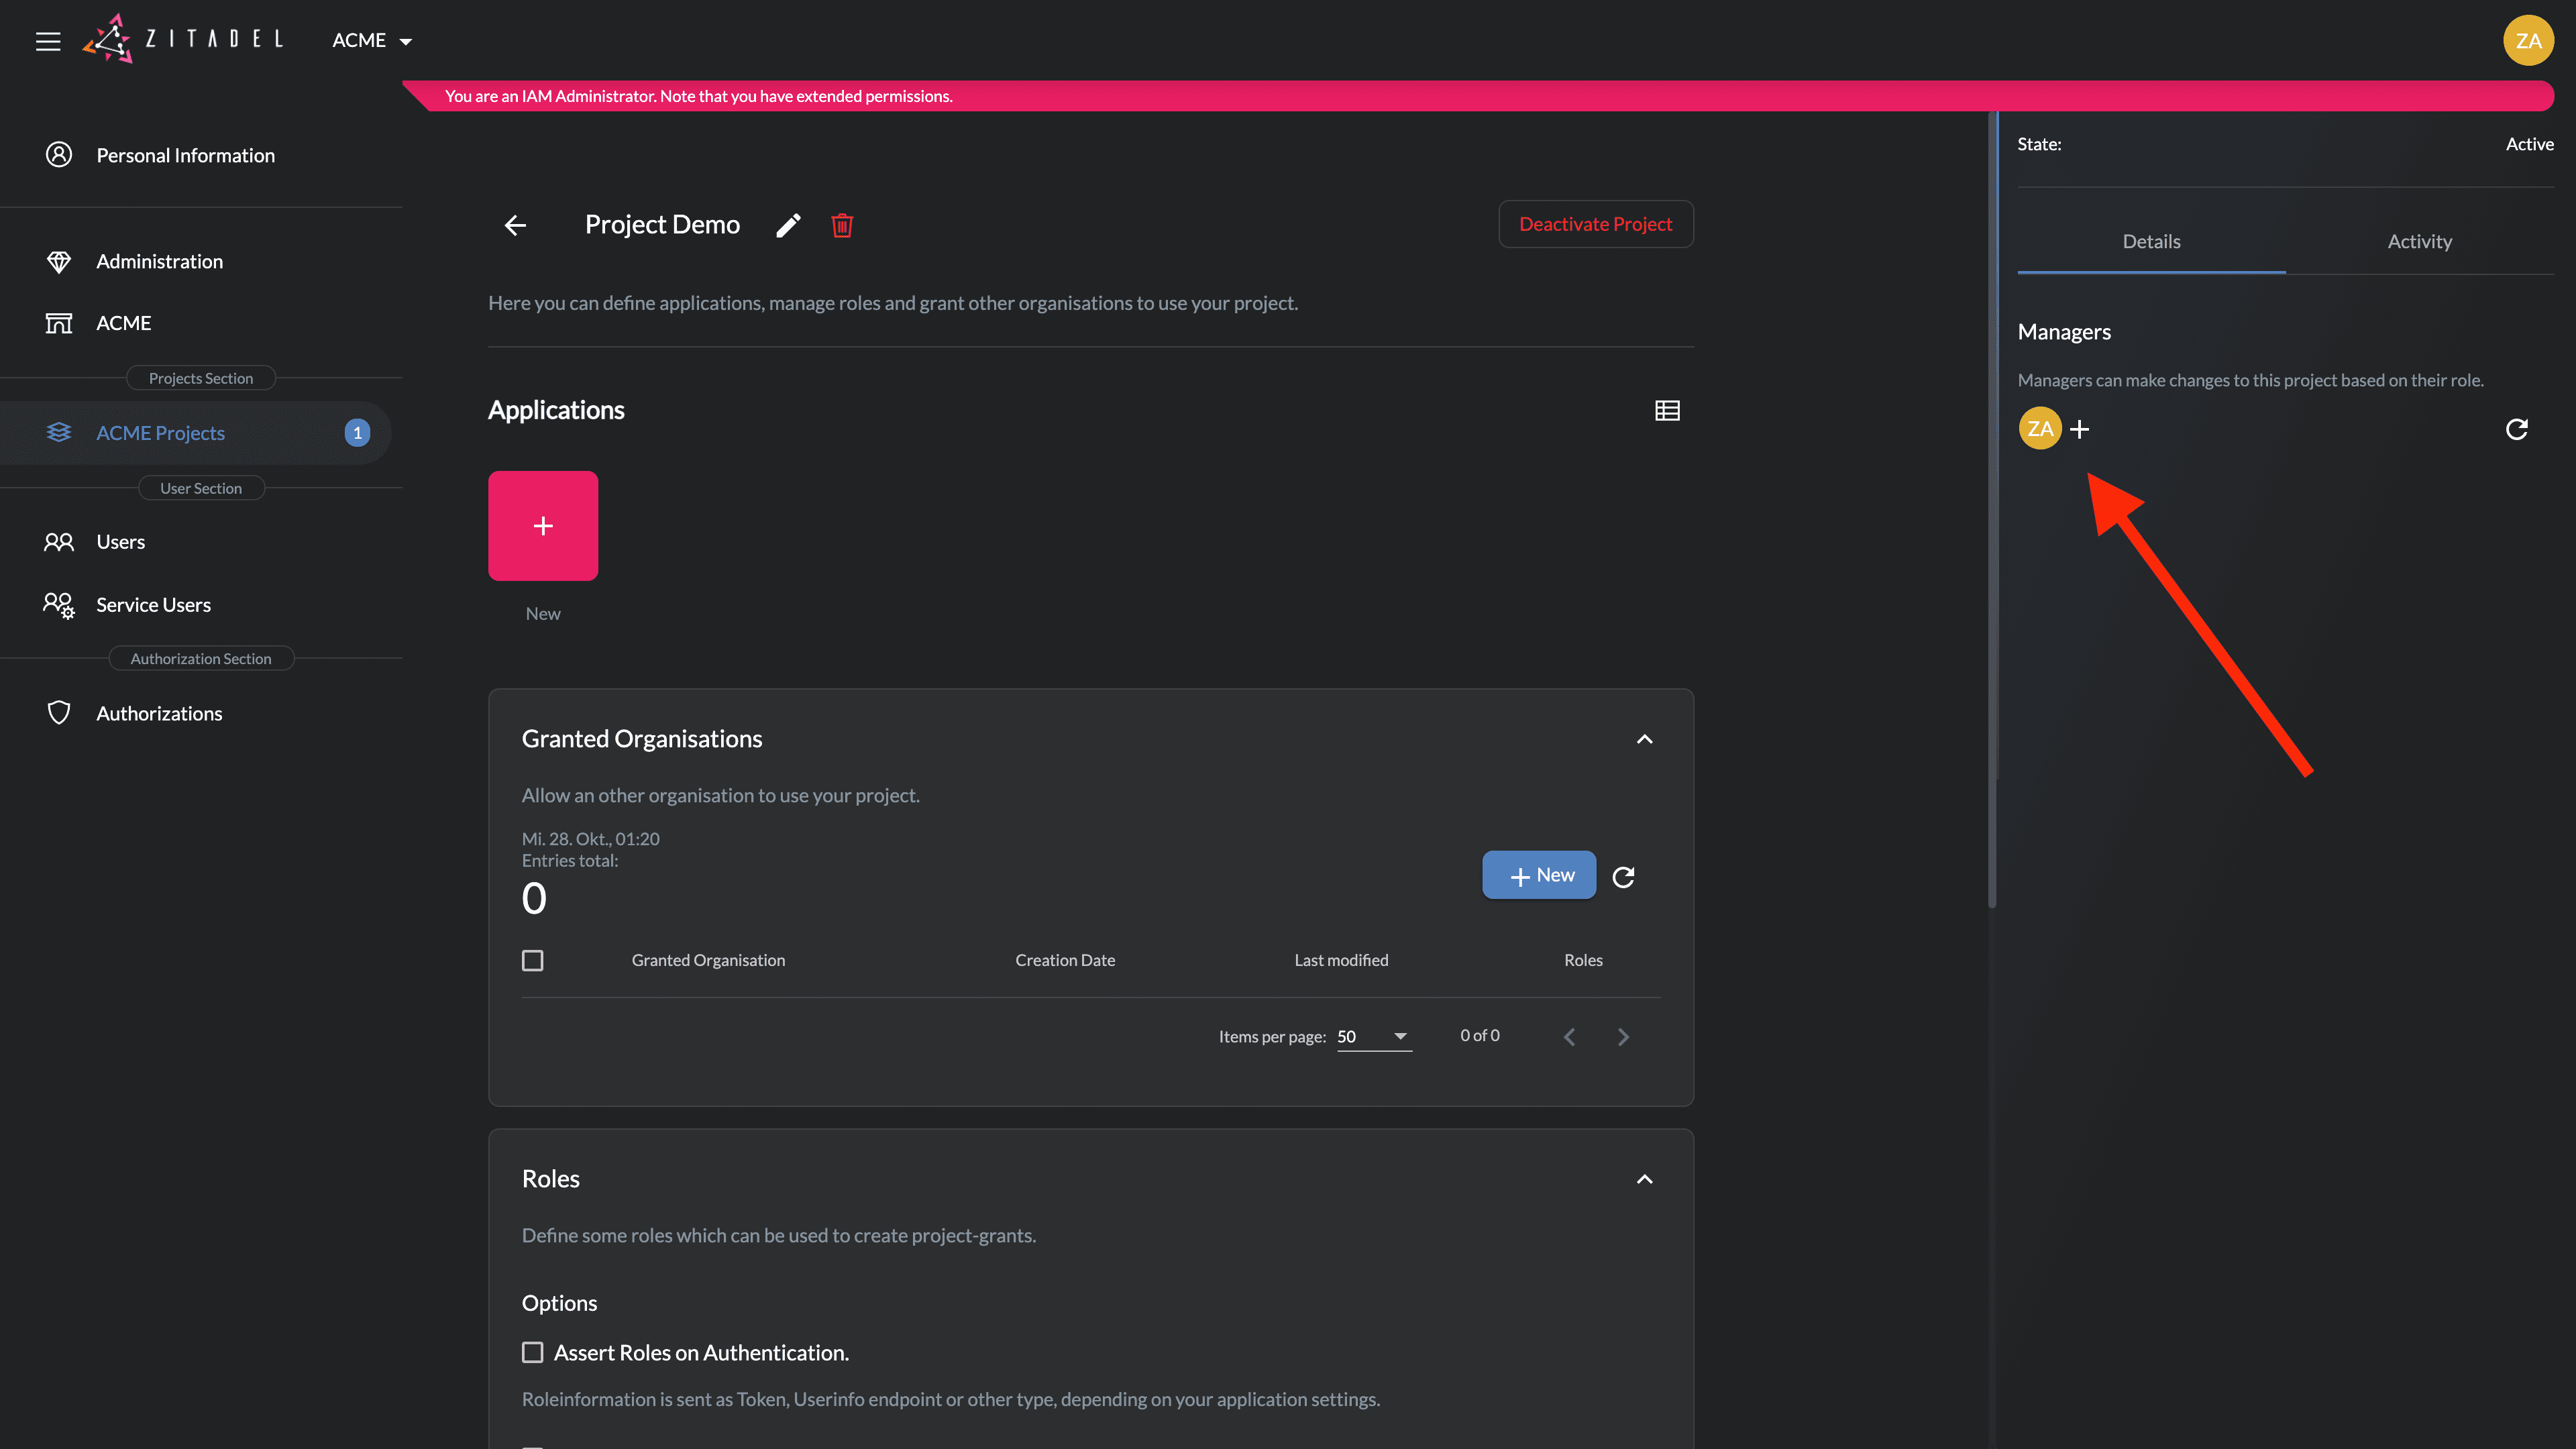This screenshot has width=2576, height=1449.
Task: Open the hamburger menu
Action: 48,41
